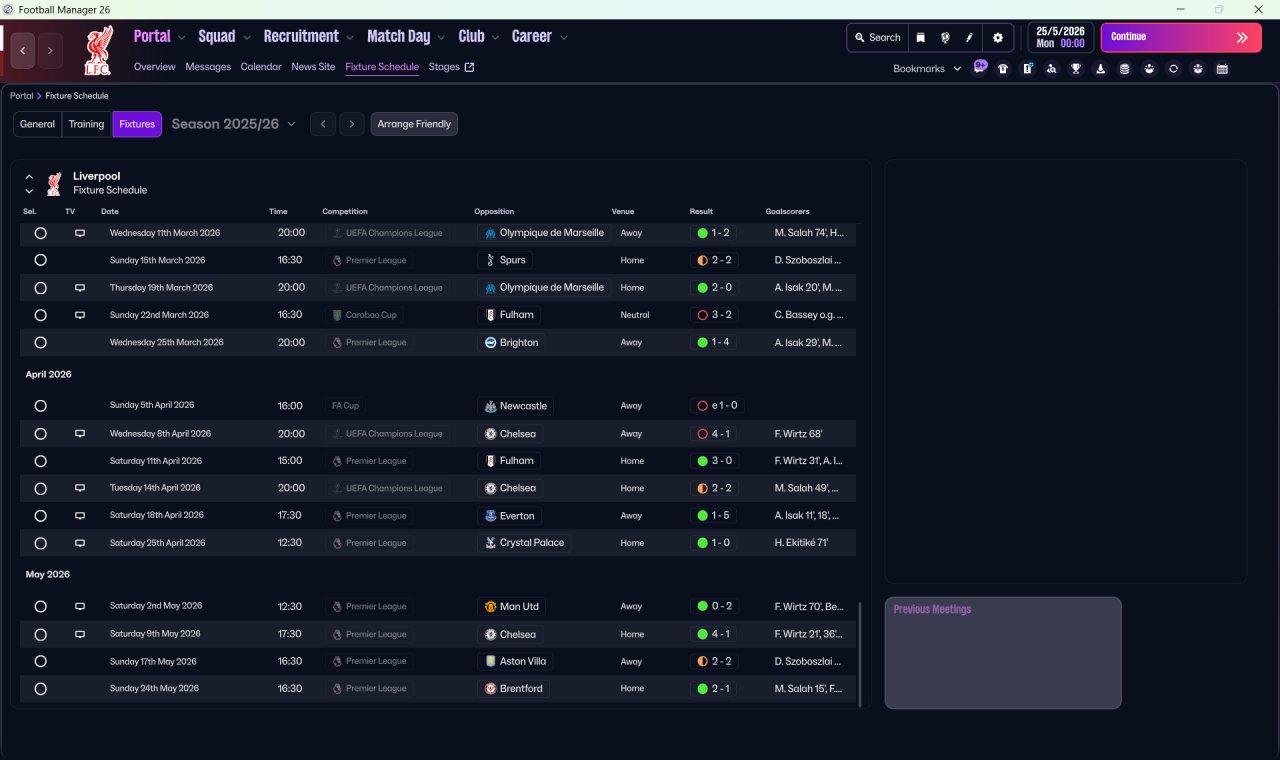Open the shirt icon shortcut
1280x760 pixels.
(1003, 69)
